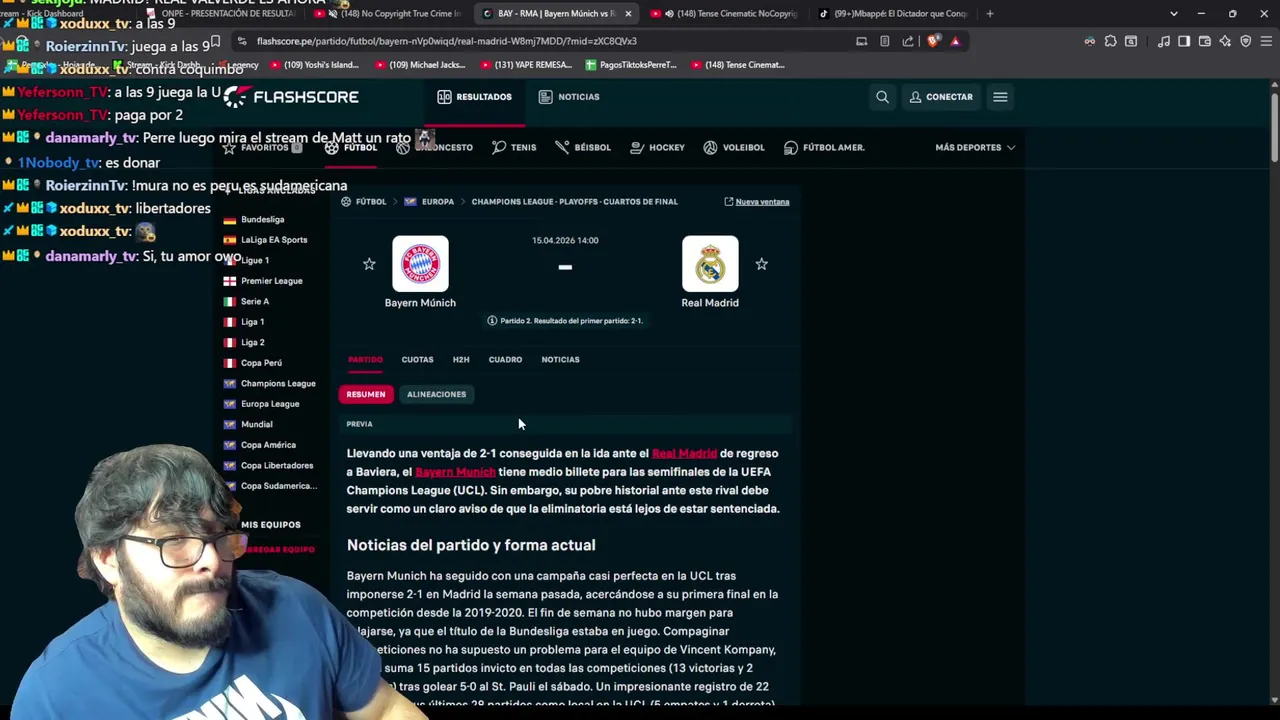The image size is (1280, 720).
Task: Switch to Tense Cinematic YouTube tab
Action: click(723, 14)
